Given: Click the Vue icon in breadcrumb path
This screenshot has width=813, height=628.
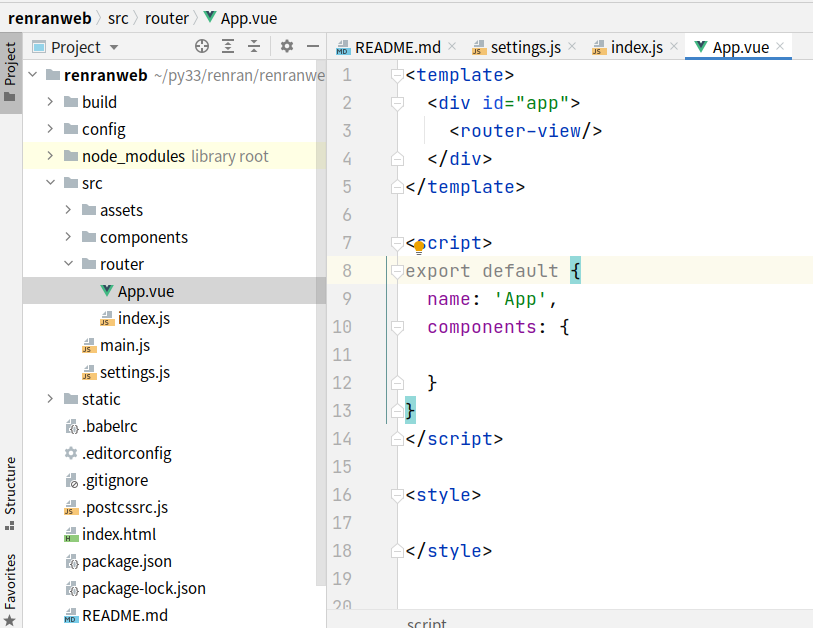Looking at the screenshot, I should pyautogui.click(x=209, y=17).
